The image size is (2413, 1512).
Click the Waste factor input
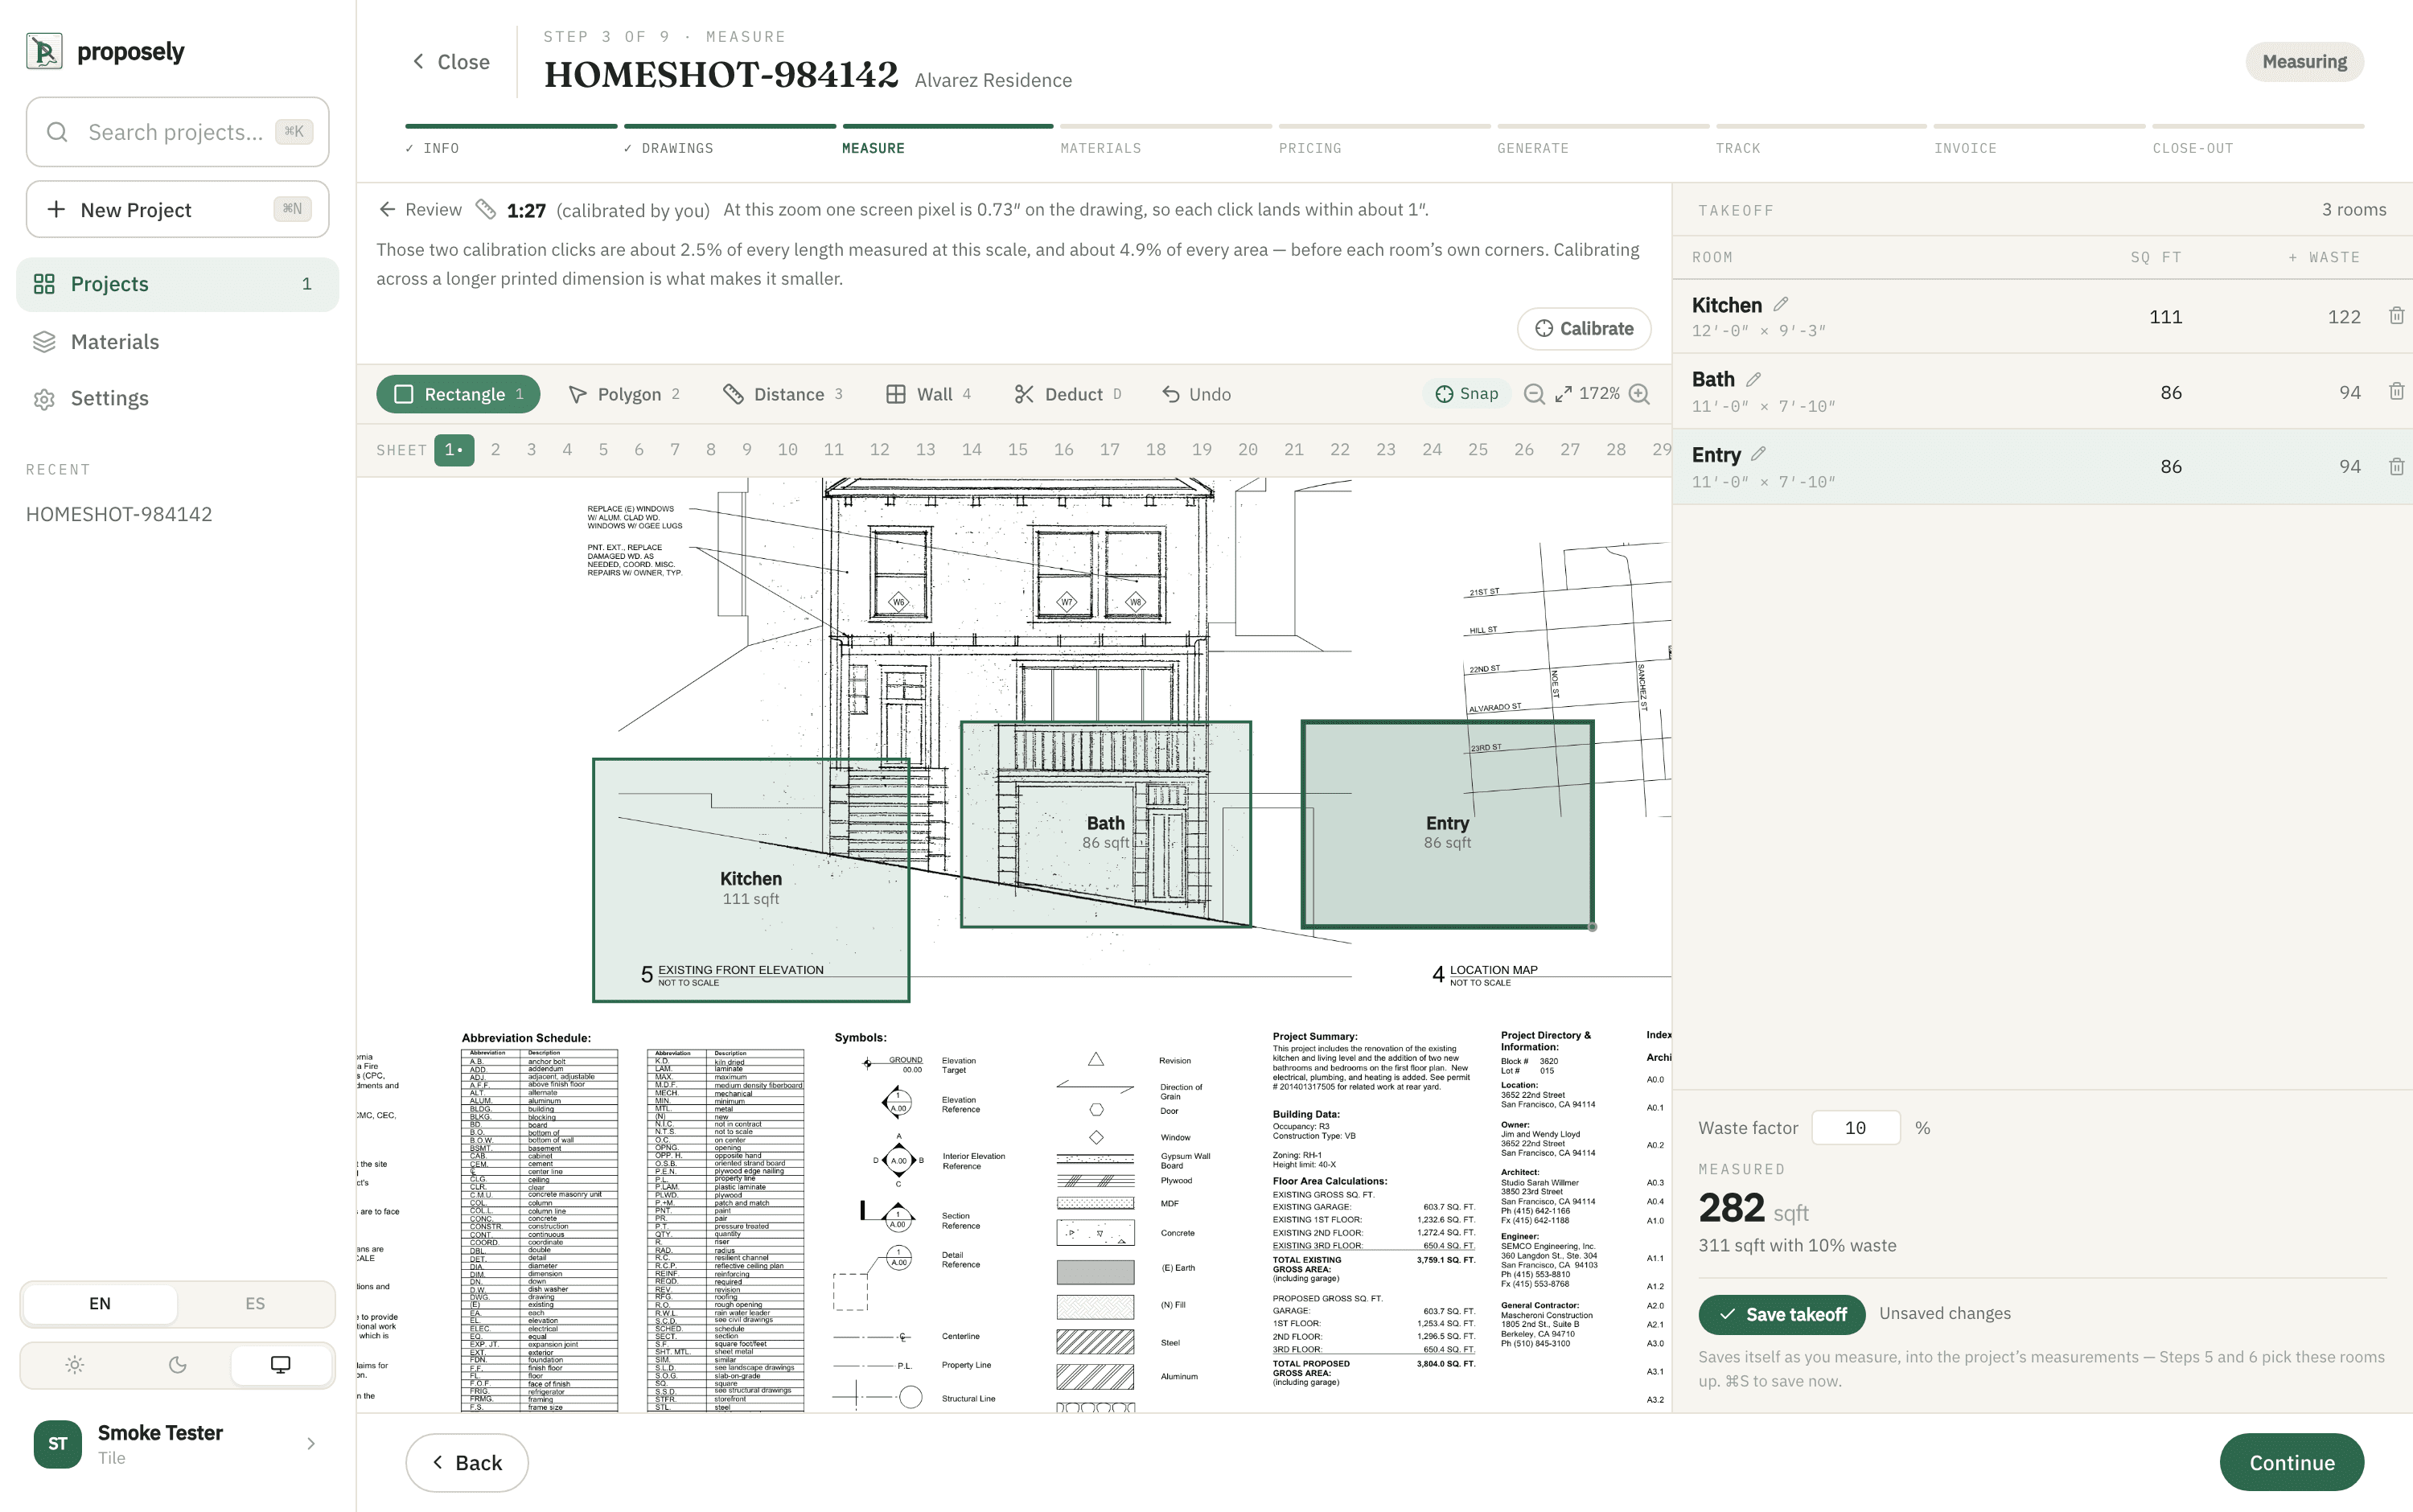point(1855,1127)
